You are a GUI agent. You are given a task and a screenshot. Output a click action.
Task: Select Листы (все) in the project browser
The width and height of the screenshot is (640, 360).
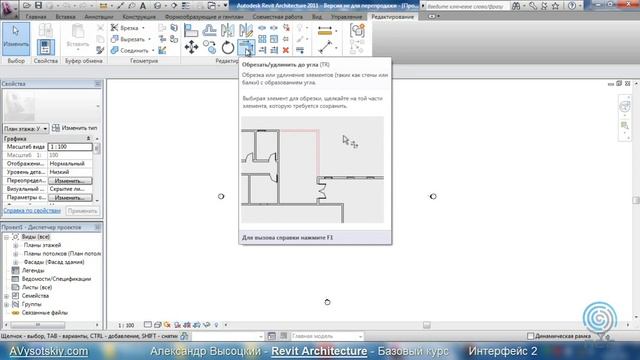coord(37,287)
